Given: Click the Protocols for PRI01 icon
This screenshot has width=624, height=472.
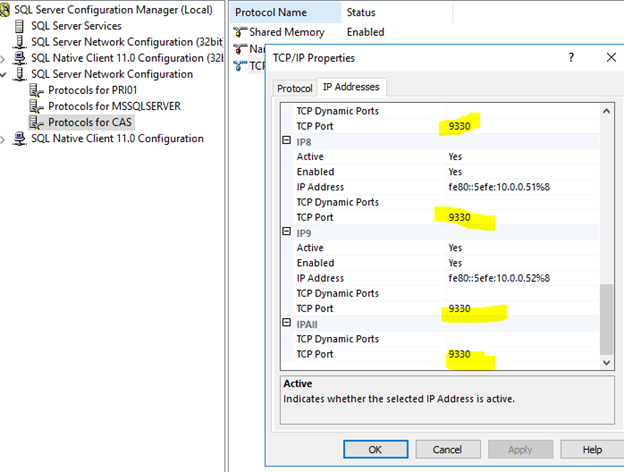Looking at the screenshot, I should pos(36,90).
